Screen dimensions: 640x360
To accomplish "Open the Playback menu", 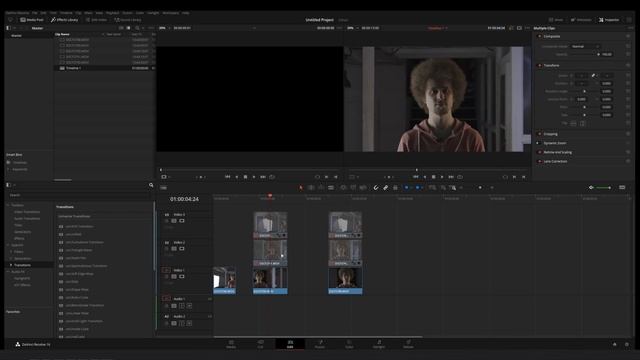I will point(113,13).
